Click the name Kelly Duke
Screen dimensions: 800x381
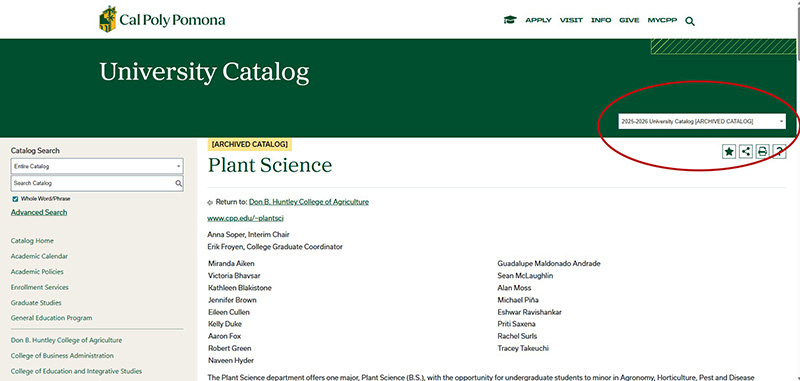(x=225, y=324)
